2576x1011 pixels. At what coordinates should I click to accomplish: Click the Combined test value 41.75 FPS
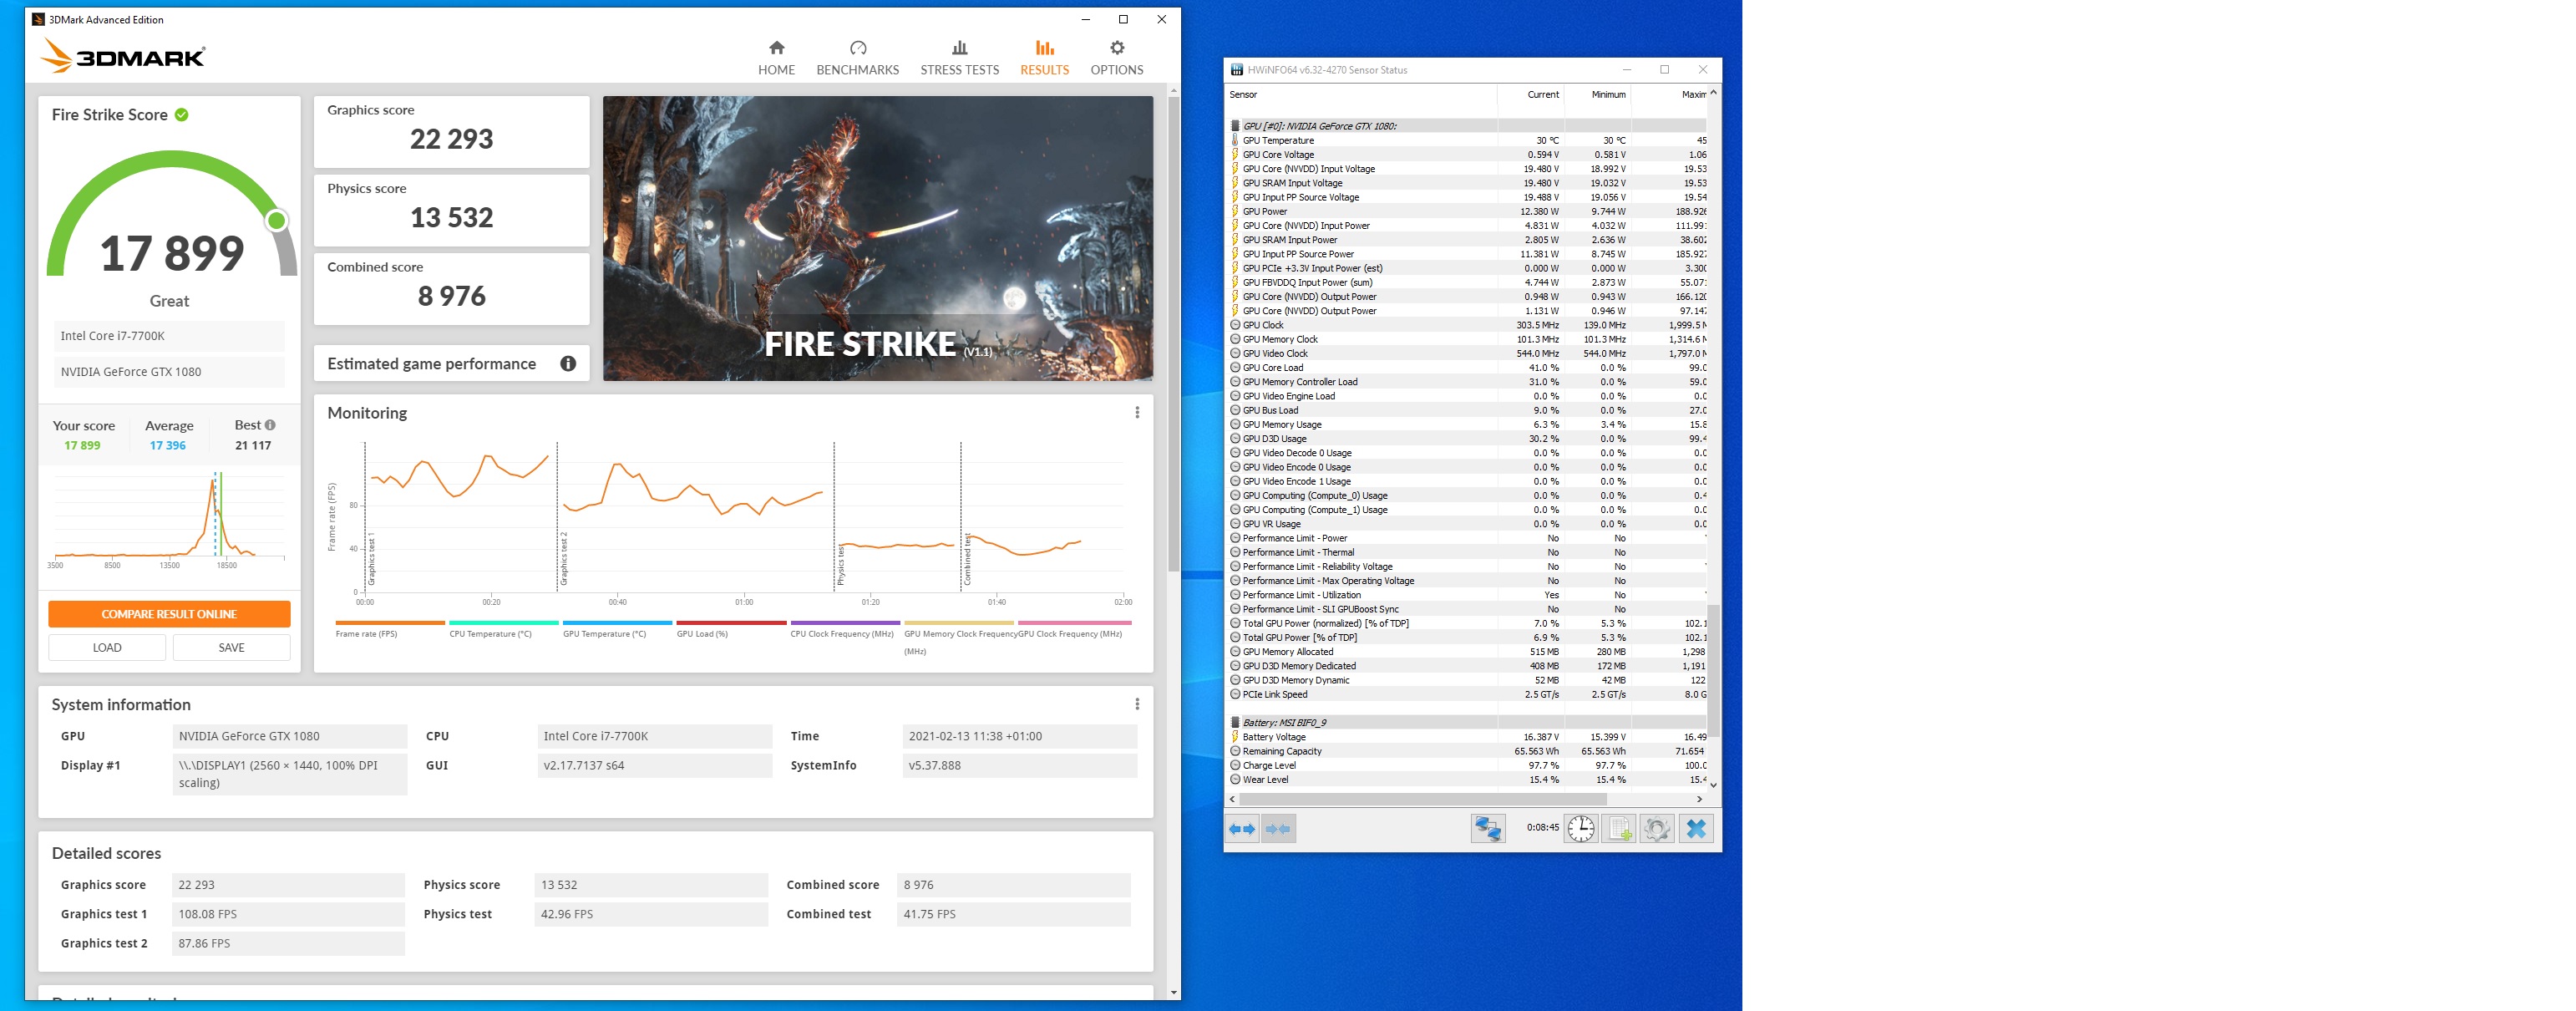tap(1013, 914)
